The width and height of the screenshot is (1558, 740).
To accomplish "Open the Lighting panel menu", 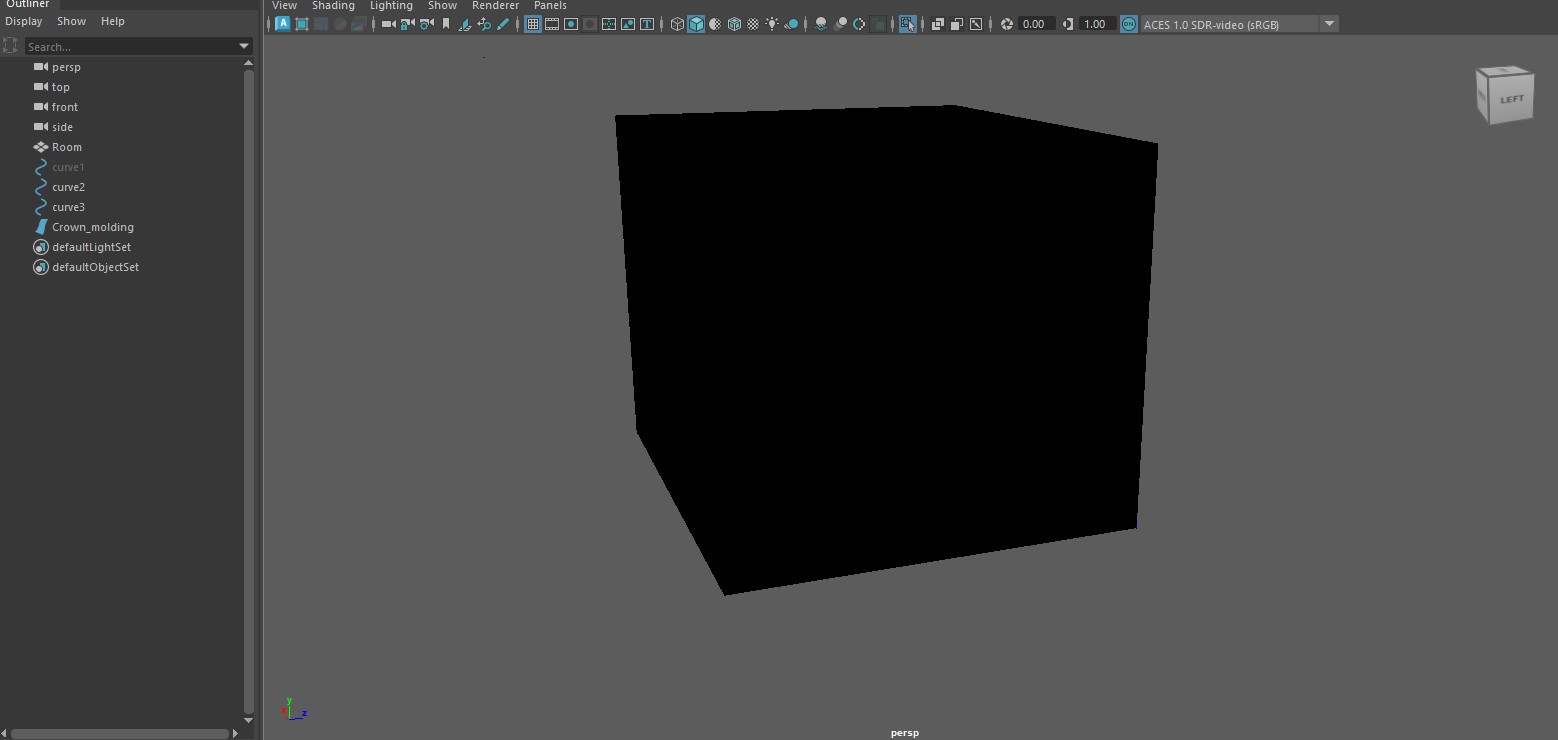I will [391, 6].
